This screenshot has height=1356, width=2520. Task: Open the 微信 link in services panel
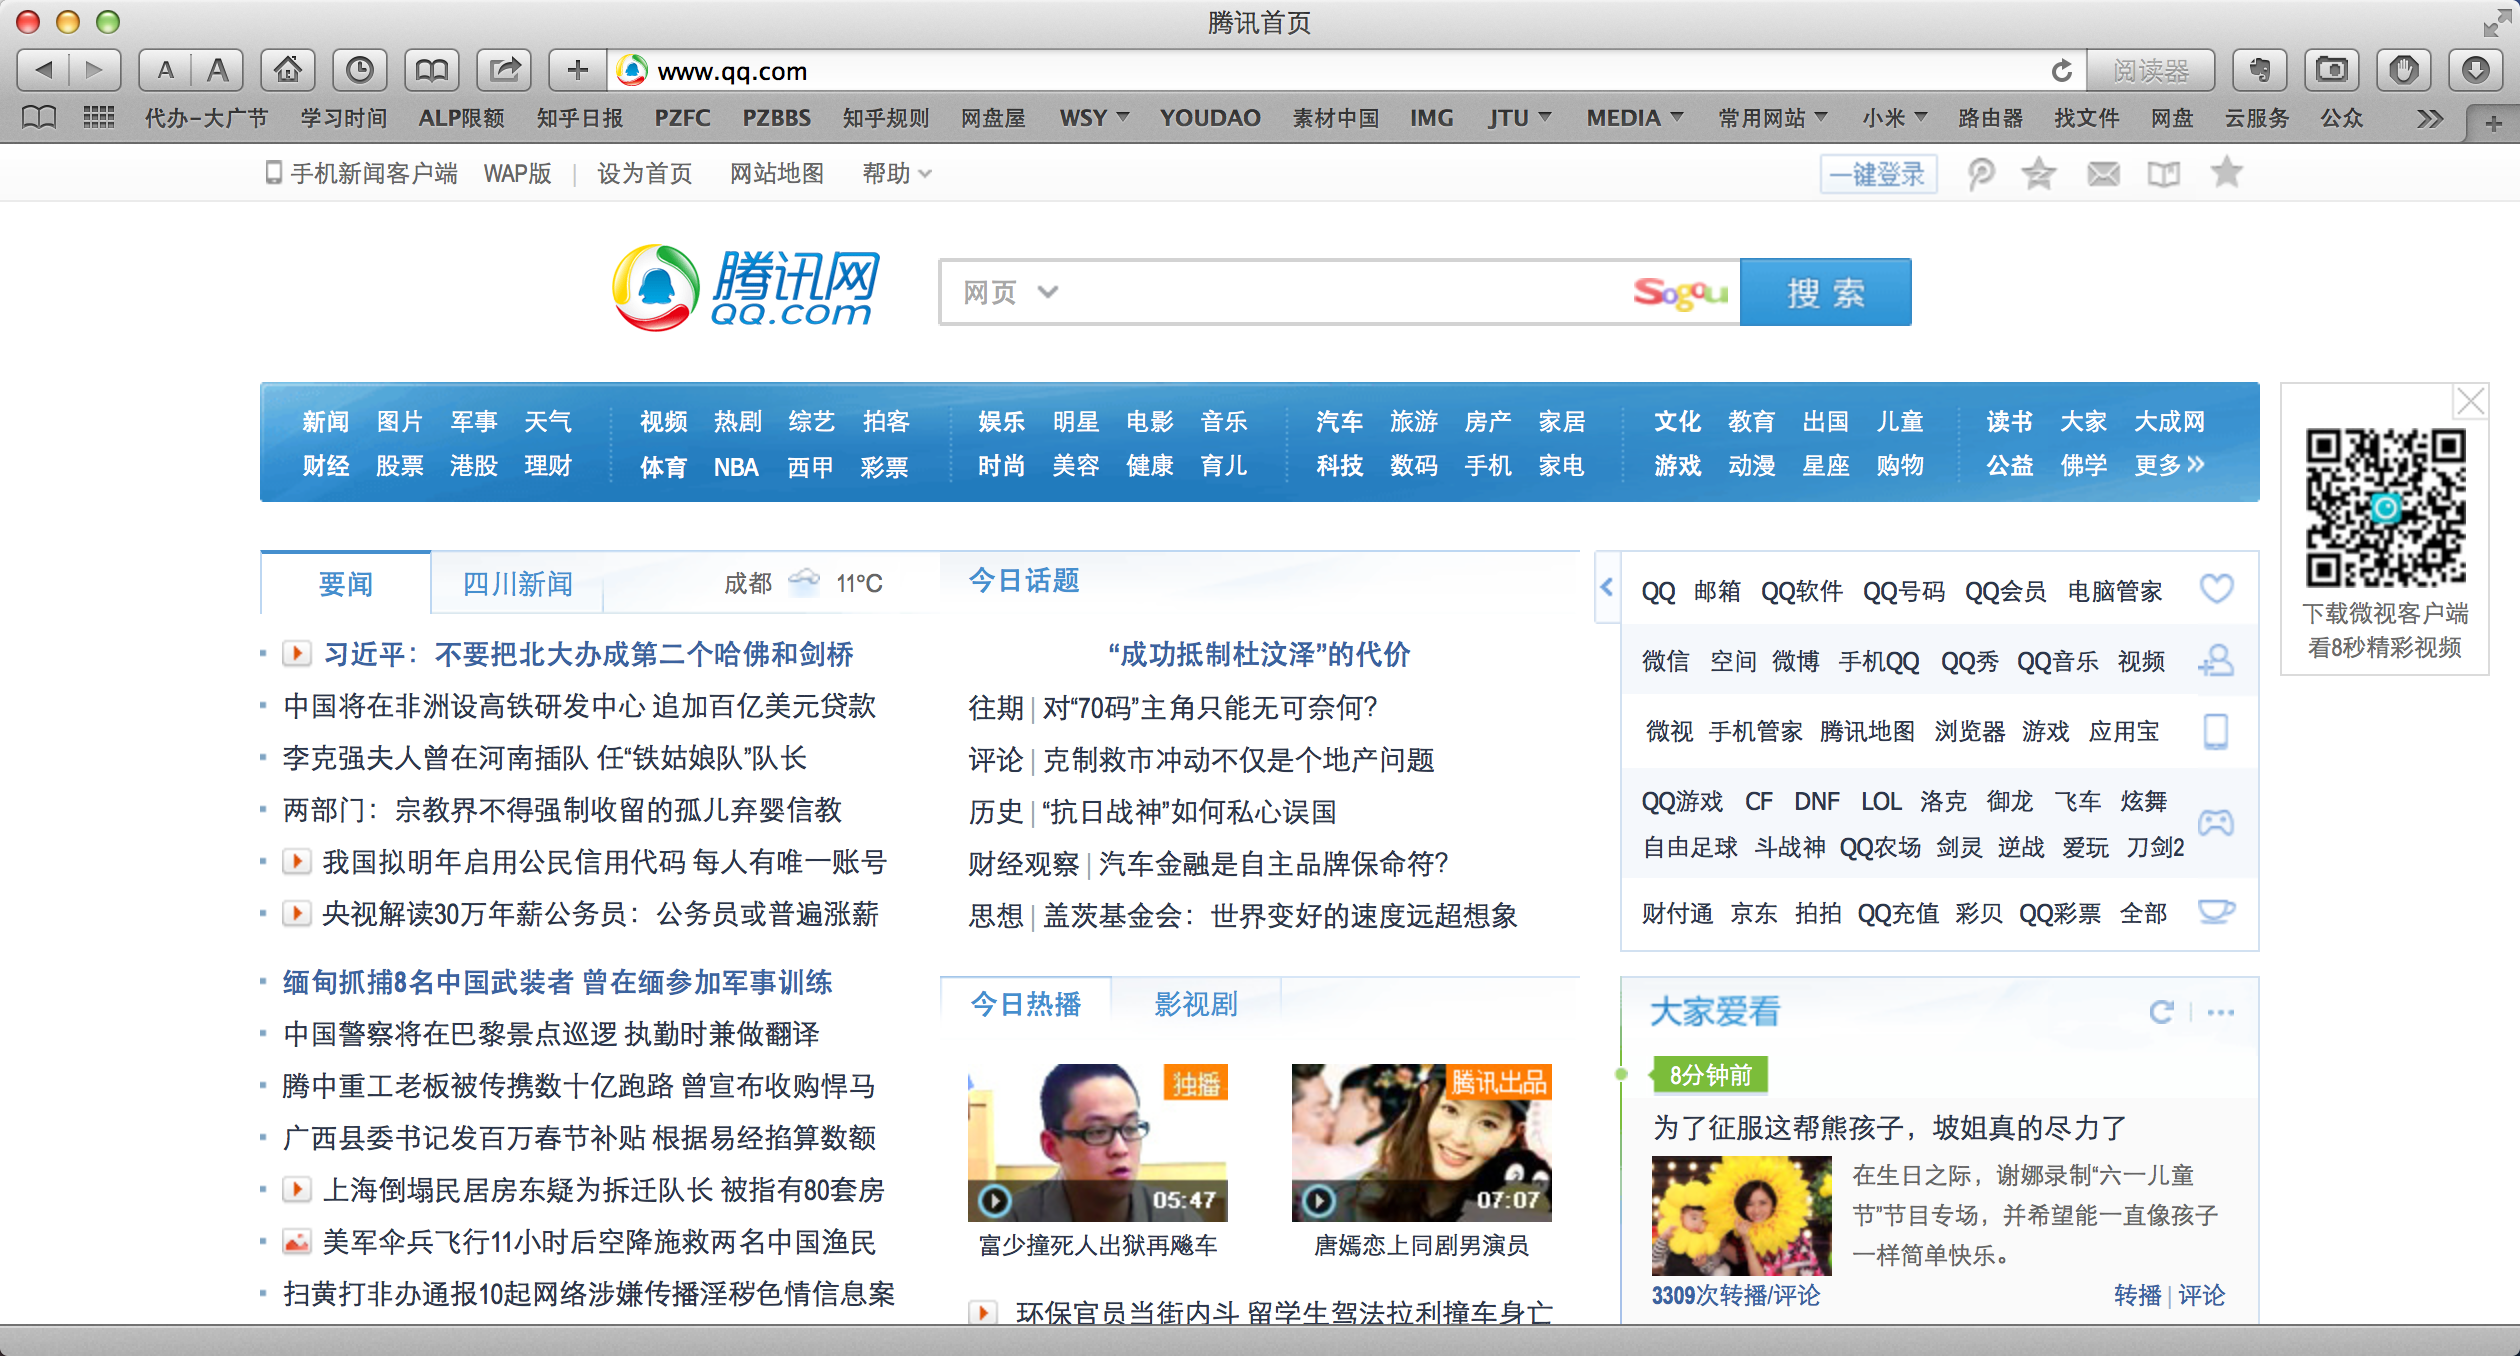pos(1665,661)
